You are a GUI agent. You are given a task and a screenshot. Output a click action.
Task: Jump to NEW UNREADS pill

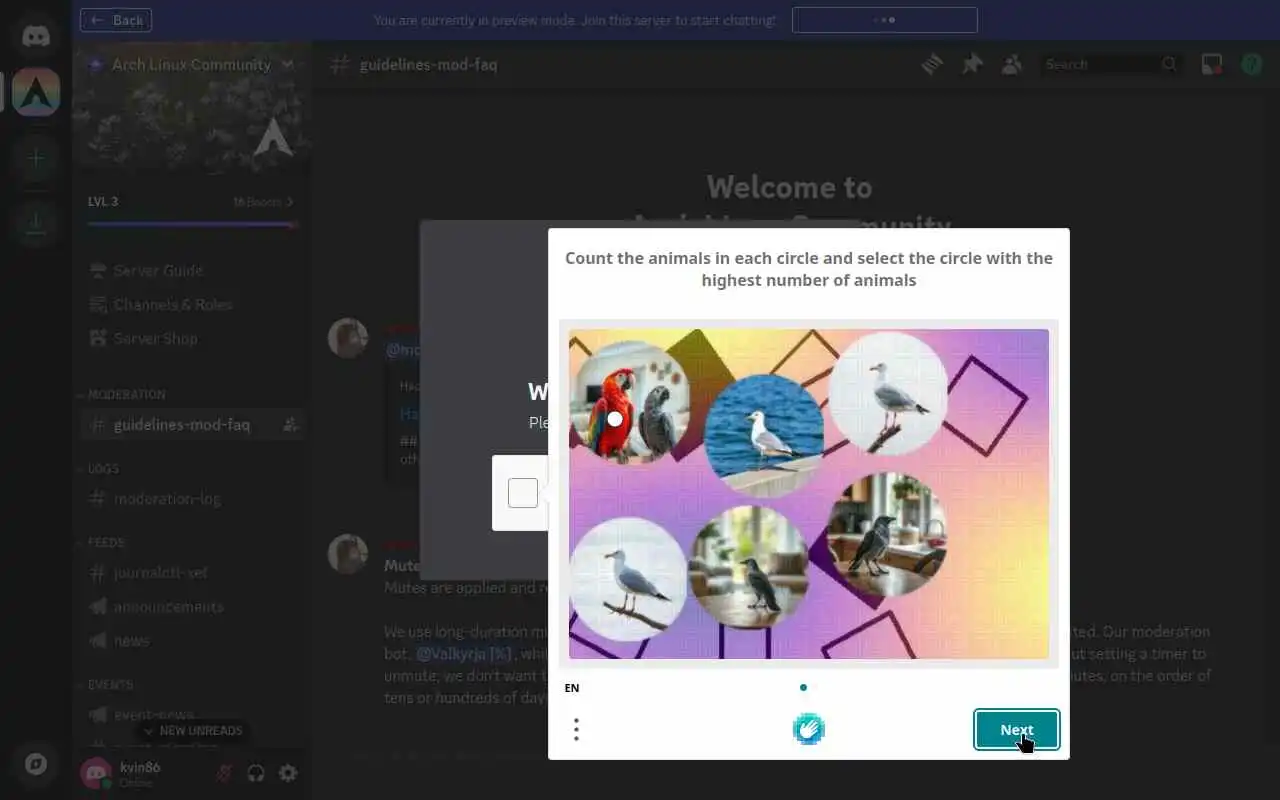(x=192, y=731)
